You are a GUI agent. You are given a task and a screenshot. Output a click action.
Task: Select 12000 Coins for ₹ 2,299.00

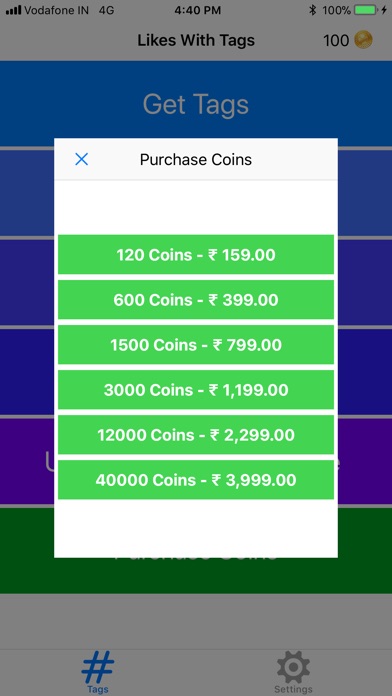pos(196,435)
